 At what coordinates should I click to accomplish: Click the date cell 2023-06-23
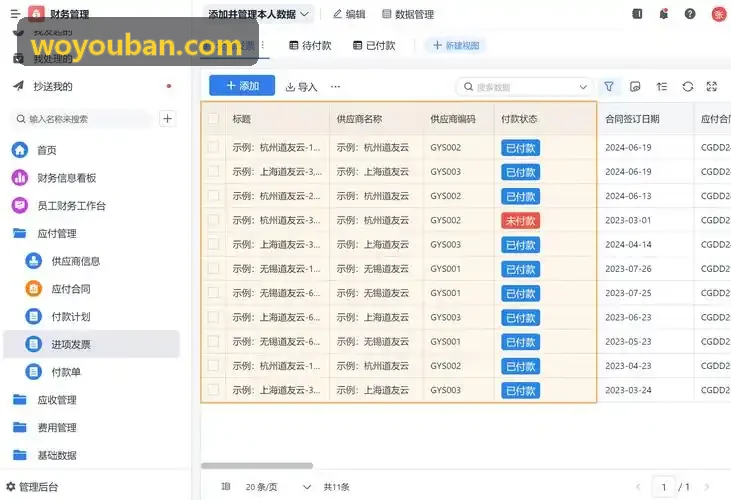[x=628, y=317]
